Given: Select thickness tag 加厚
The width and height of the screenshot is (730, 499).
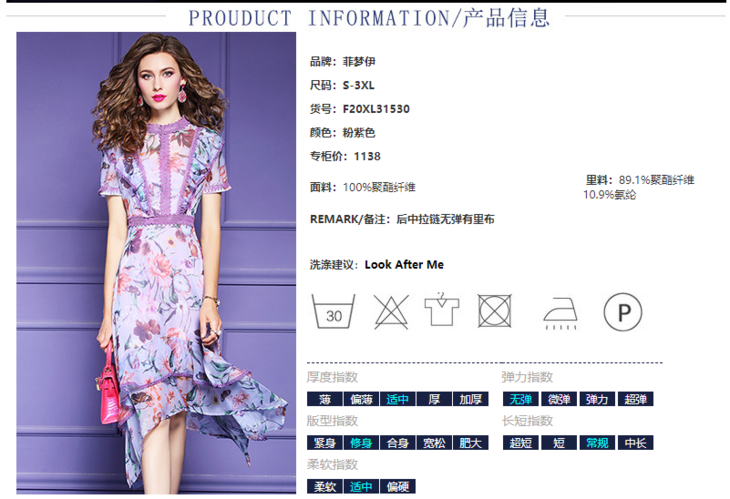Looking at the screenshot, I should point(471,399).
